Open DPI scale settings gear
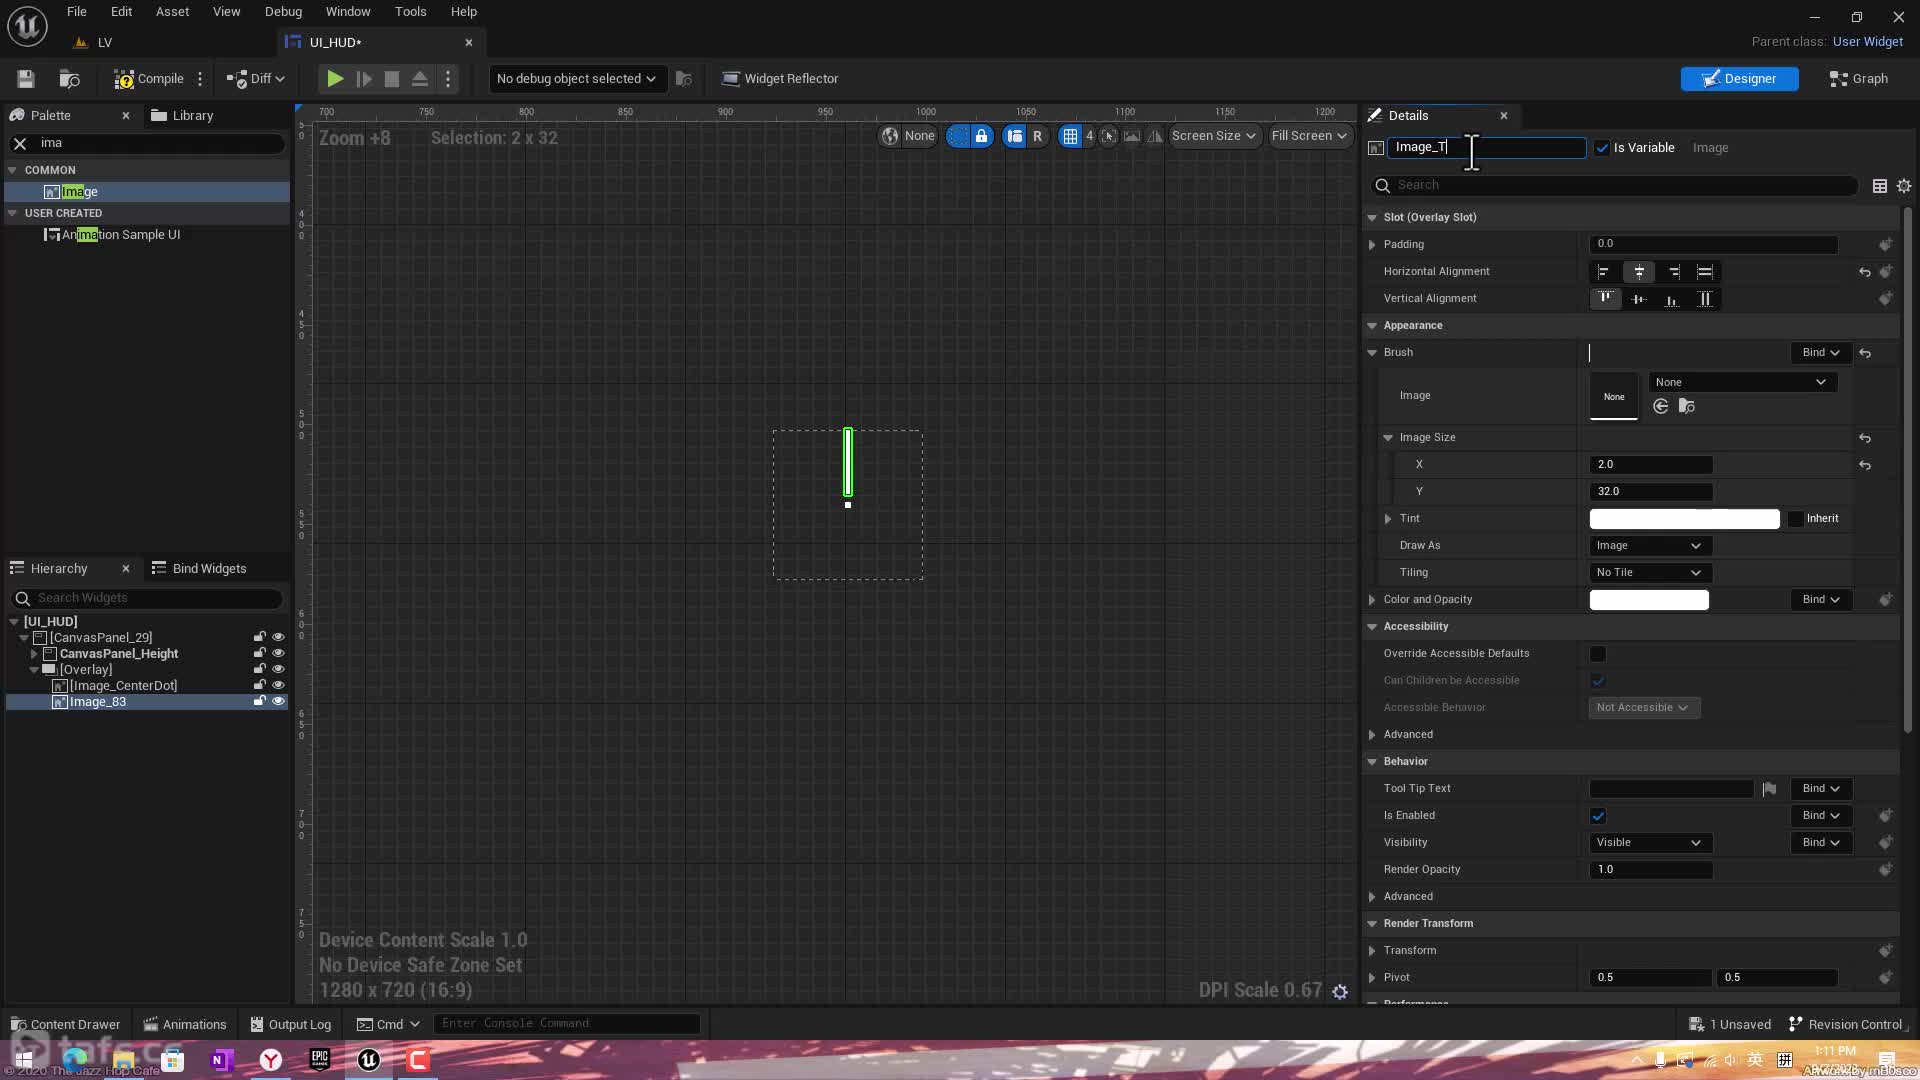This screenshot has width=1920, height=1080. pos(1340,992)
